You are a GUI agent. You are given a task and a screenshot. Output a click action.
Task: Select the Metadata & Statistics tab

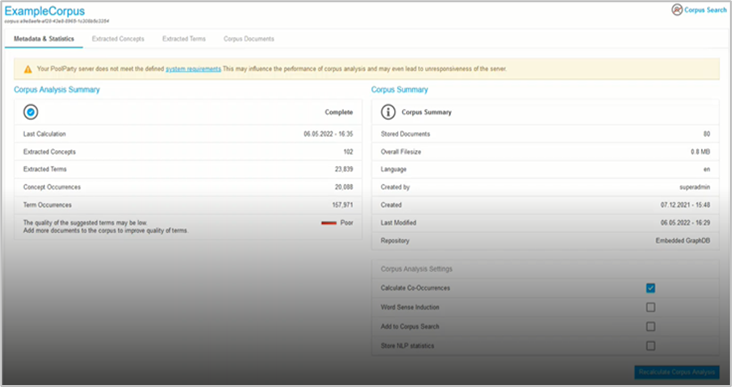coord(44,39)
